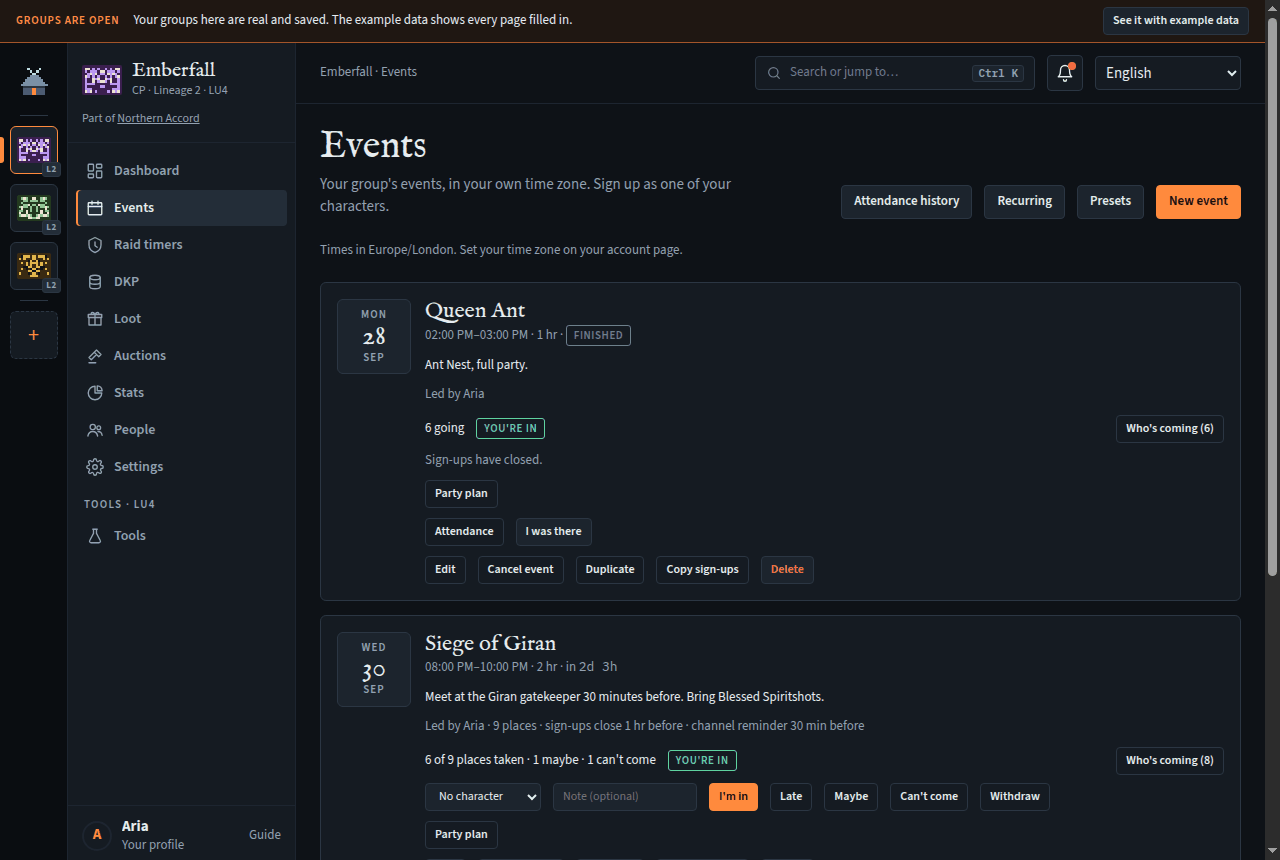Select the green group avatar in rail
1280x860 pixels.
click(x=34, y=208)
